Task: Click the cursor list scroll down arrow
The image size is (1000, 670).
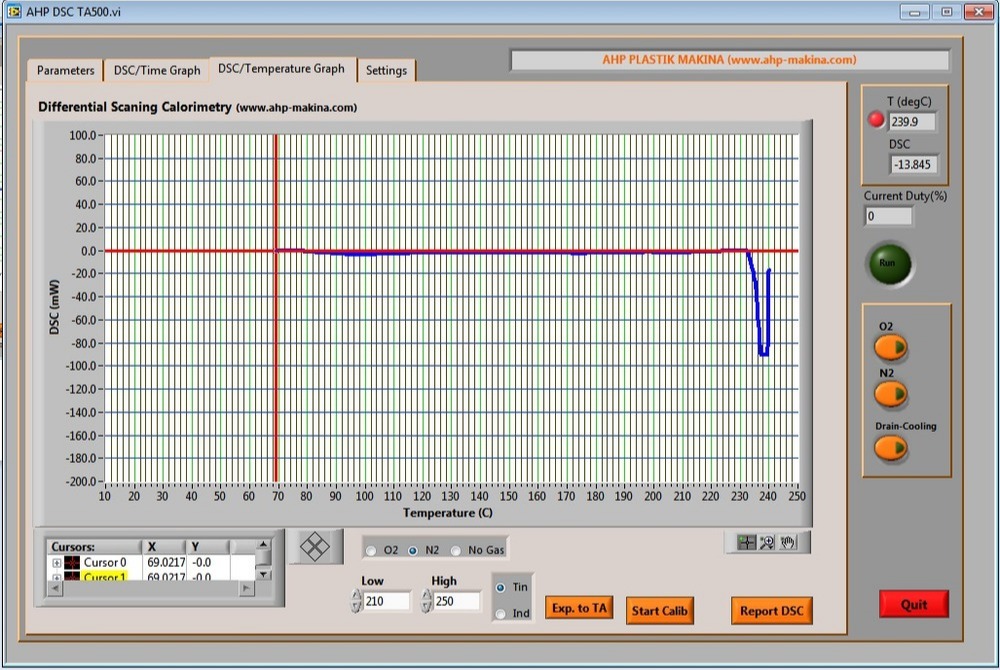Action: pyautogui.click(x=263, y=574)
